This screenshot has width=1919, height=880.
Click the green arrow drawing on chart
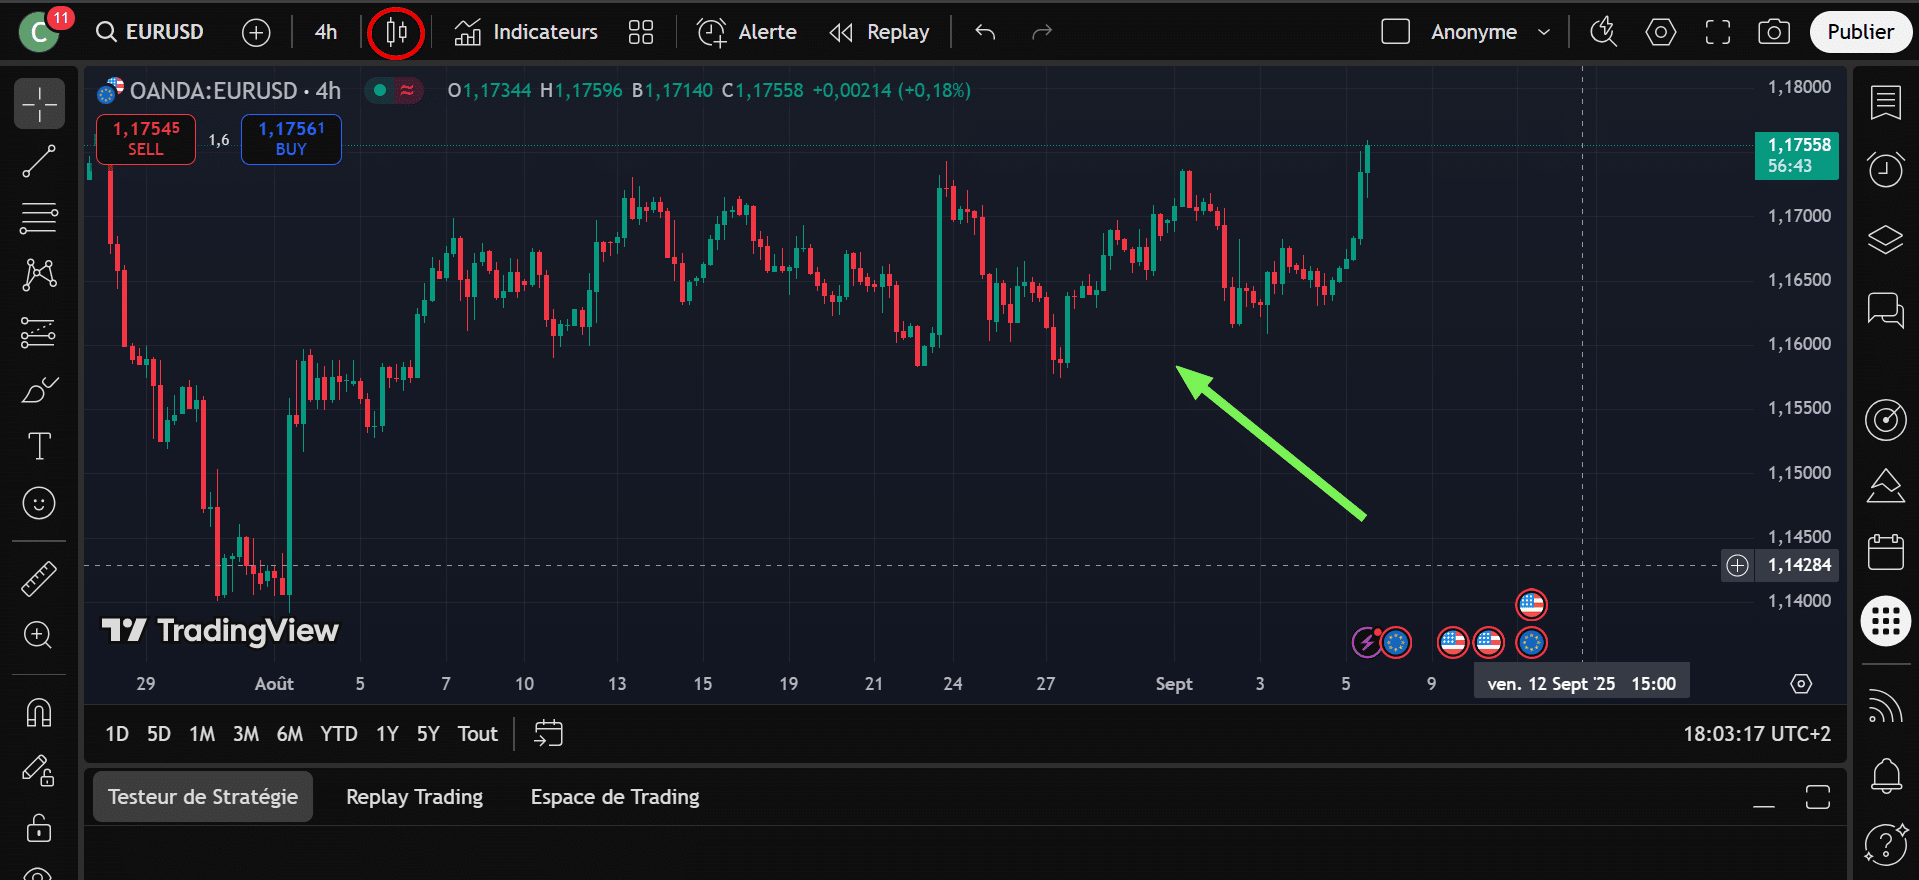(1271, 443)
